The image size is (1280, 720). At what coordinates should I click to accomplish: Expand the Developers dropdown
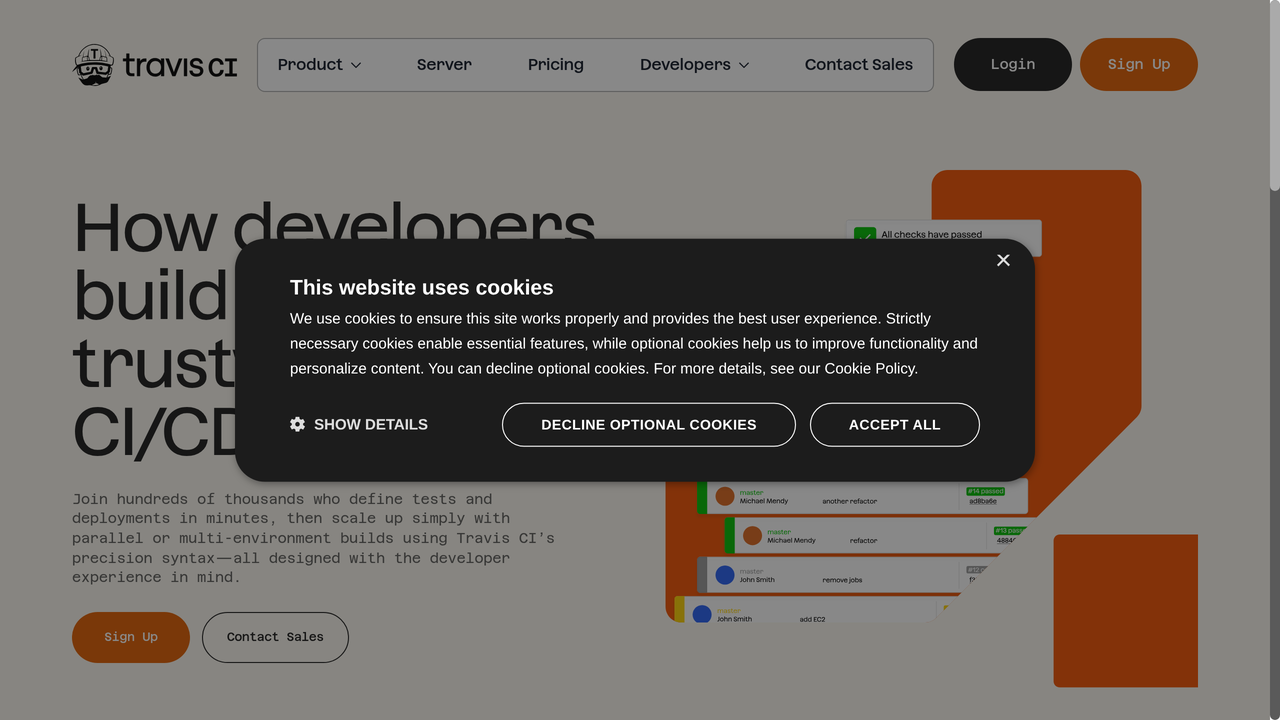[x=694, y=64]
